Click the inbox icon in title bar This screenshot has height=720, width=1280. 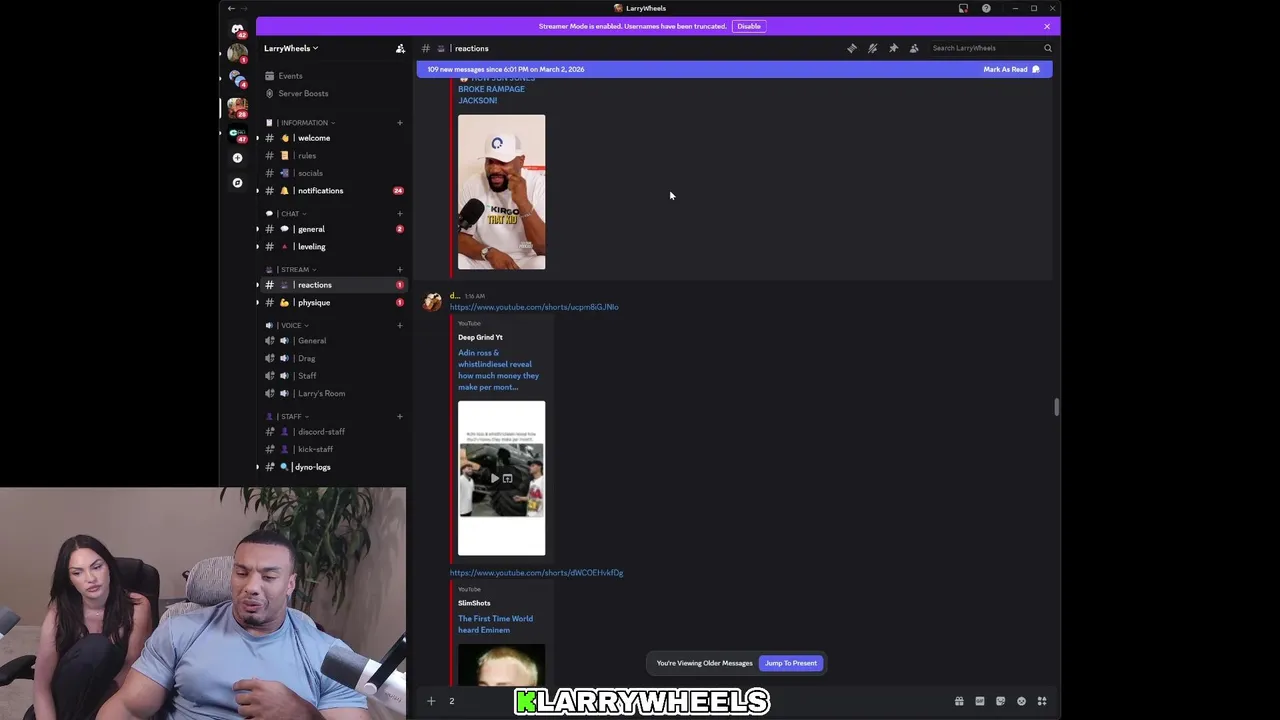(x=963, y=8)
